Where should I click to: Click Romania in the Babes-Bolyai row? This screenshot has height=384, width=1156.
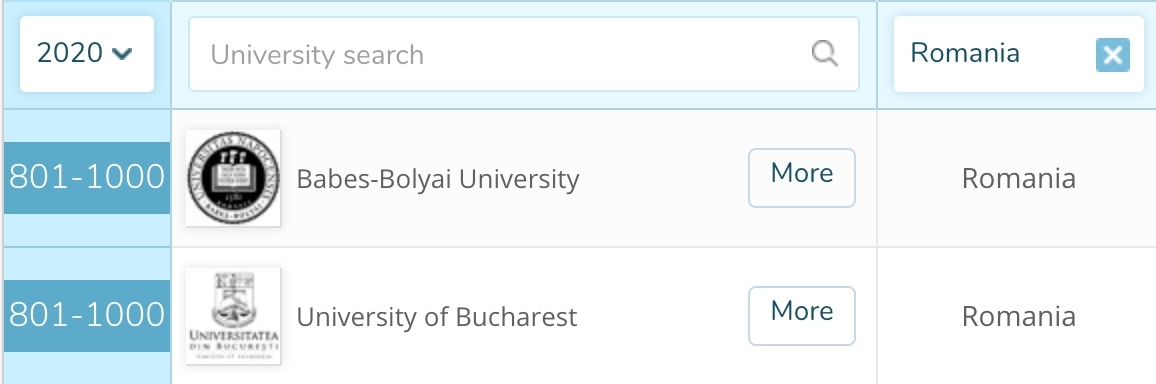pyautogui.click(x=1018, y=178)
